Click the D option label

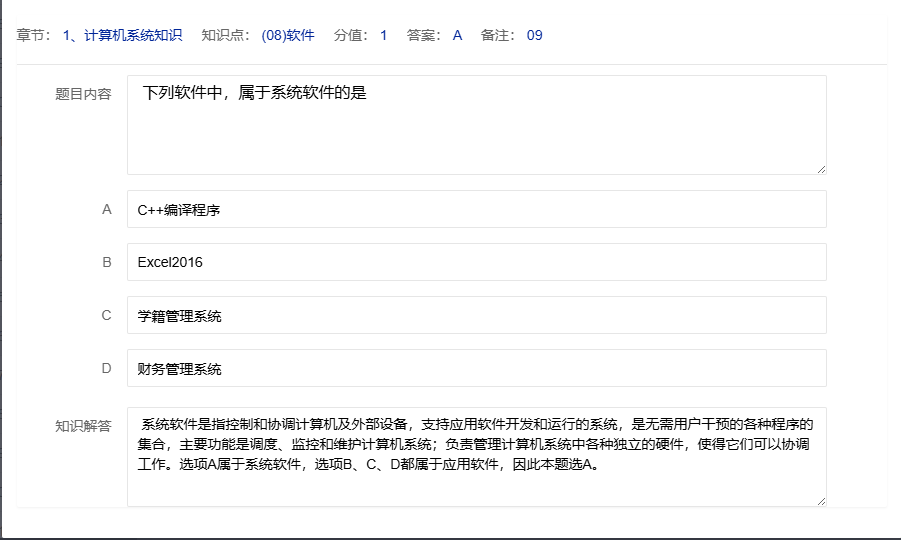[107, 368]
